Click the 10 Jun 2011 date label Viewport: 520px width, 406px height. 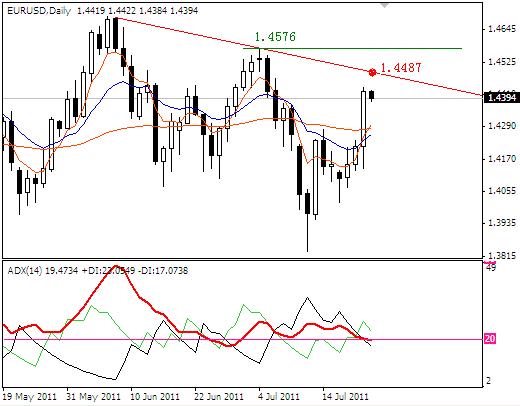[x=155, y=397]
